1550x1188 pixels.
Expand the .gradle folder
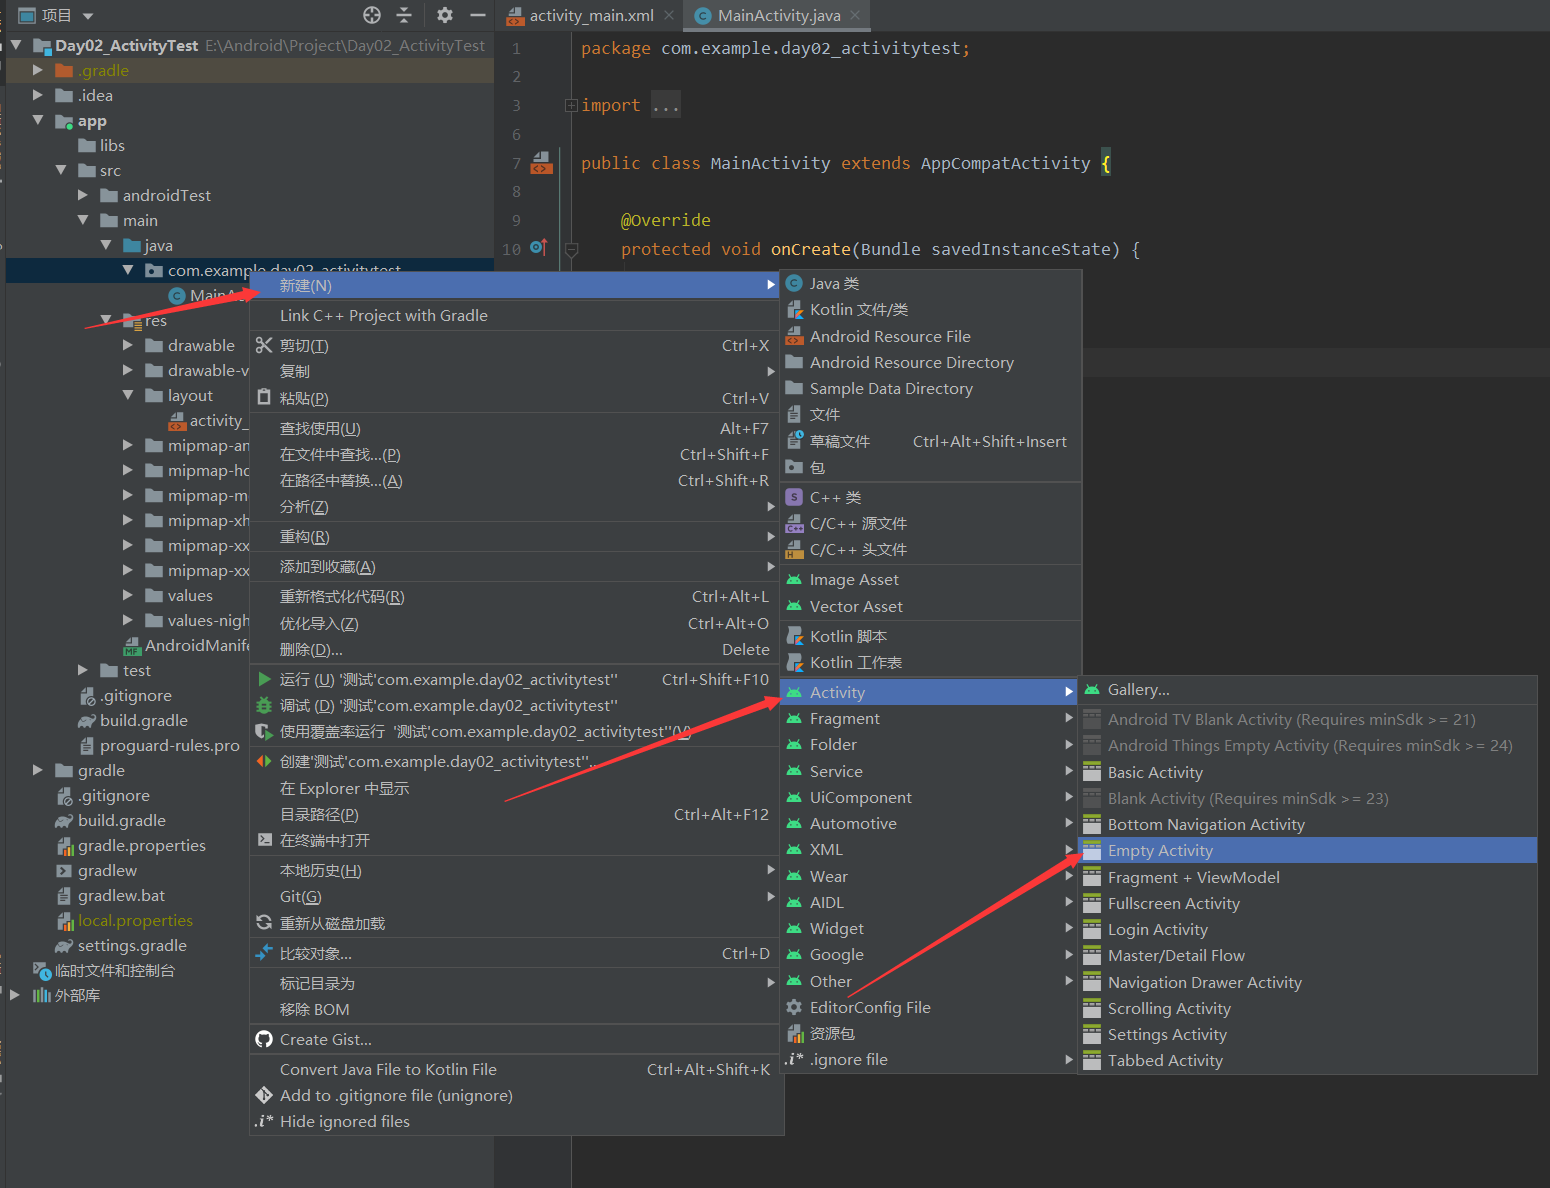point(38,70)
